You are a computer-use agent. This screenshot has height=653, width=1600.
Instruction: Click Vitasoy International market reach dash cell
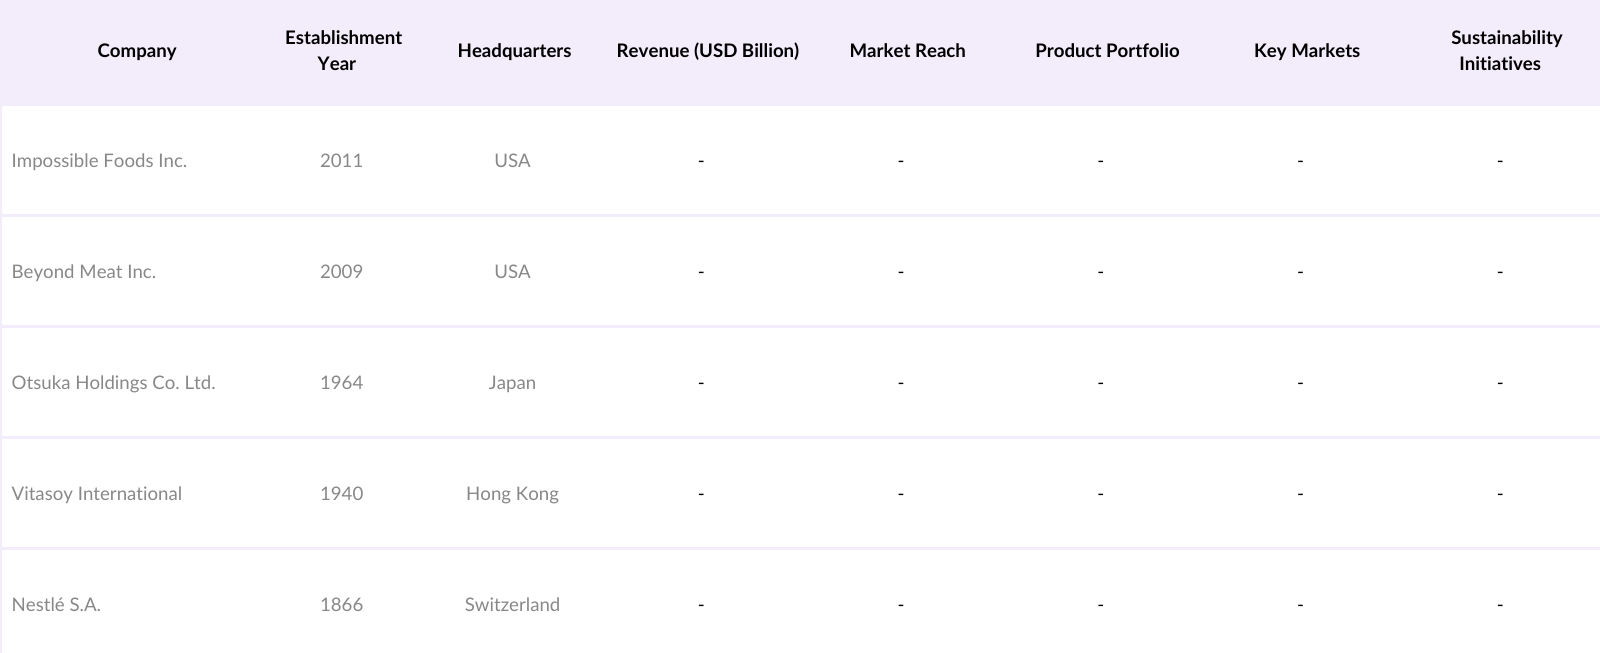pyautogui.click(x=901, y=494)
